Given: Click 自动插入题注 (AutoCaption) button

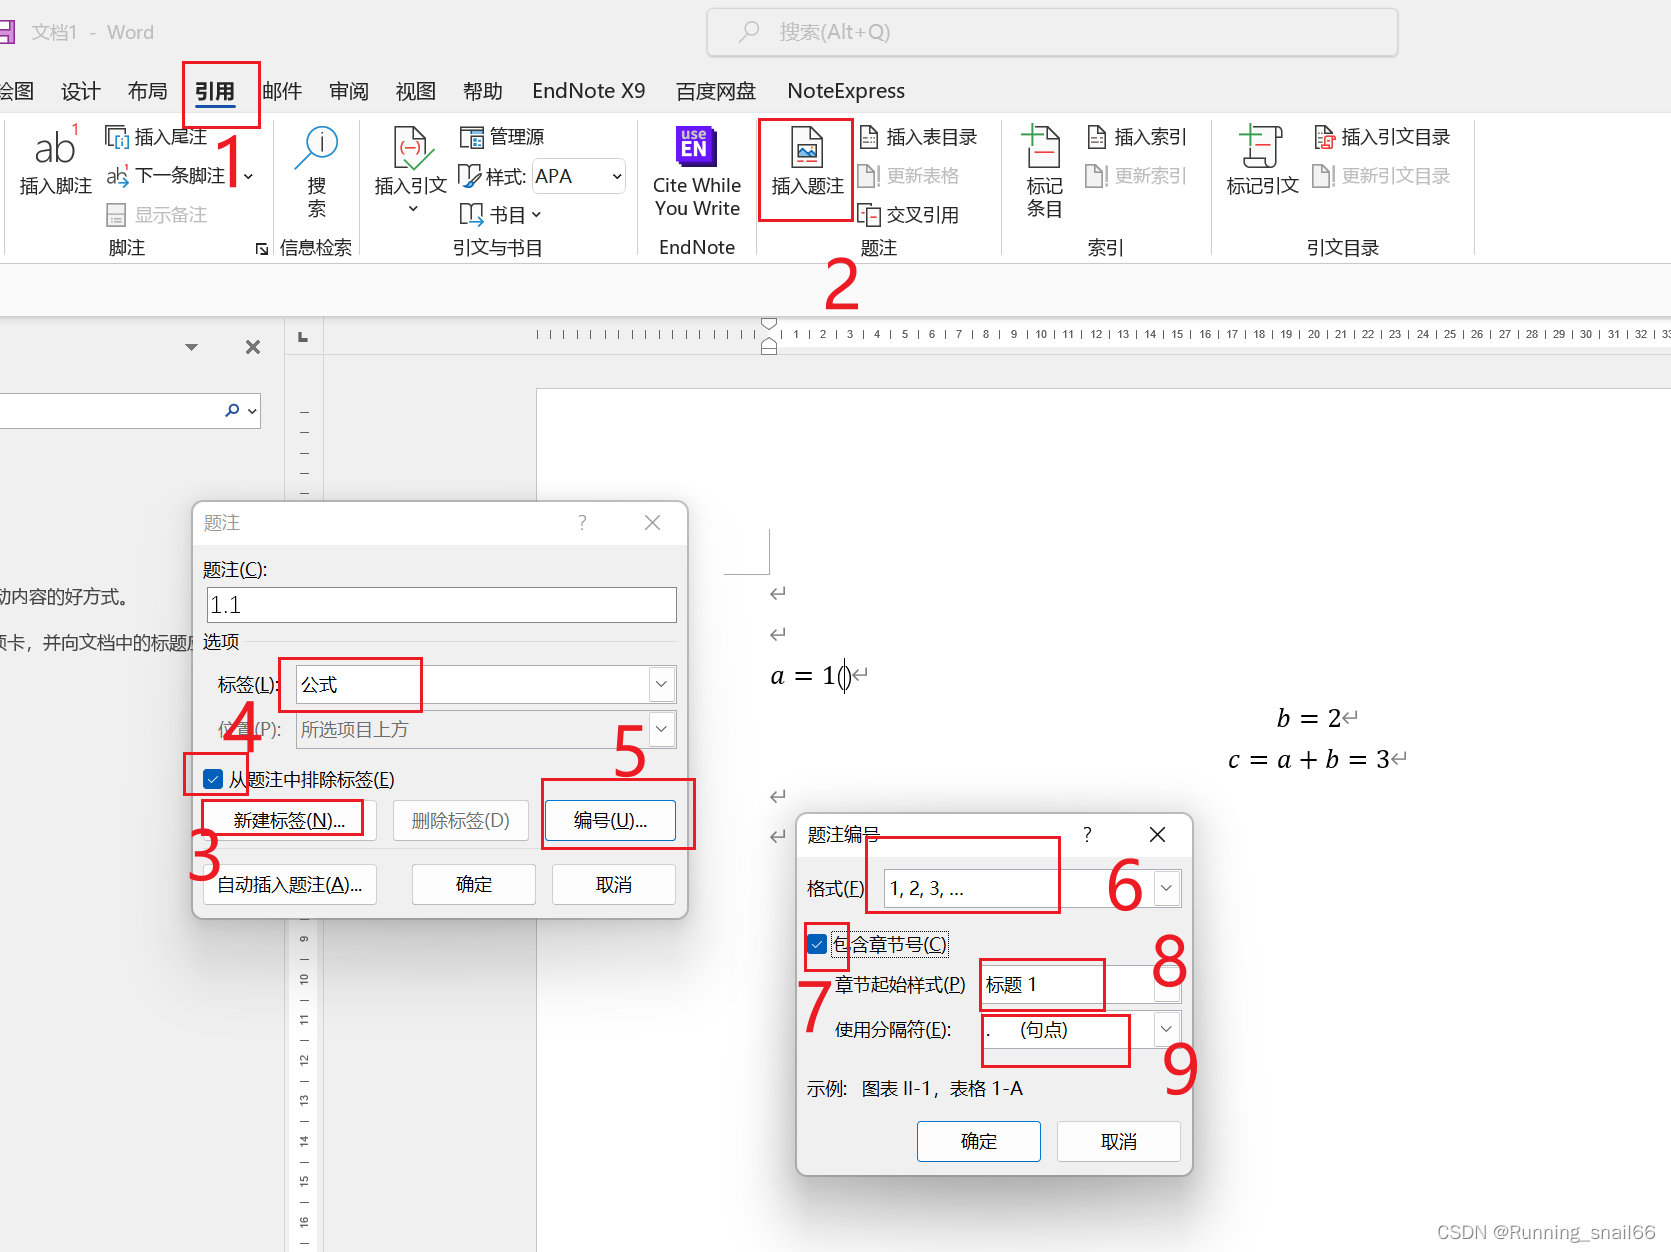Looking at the screenshot, I should coord(290,885).
